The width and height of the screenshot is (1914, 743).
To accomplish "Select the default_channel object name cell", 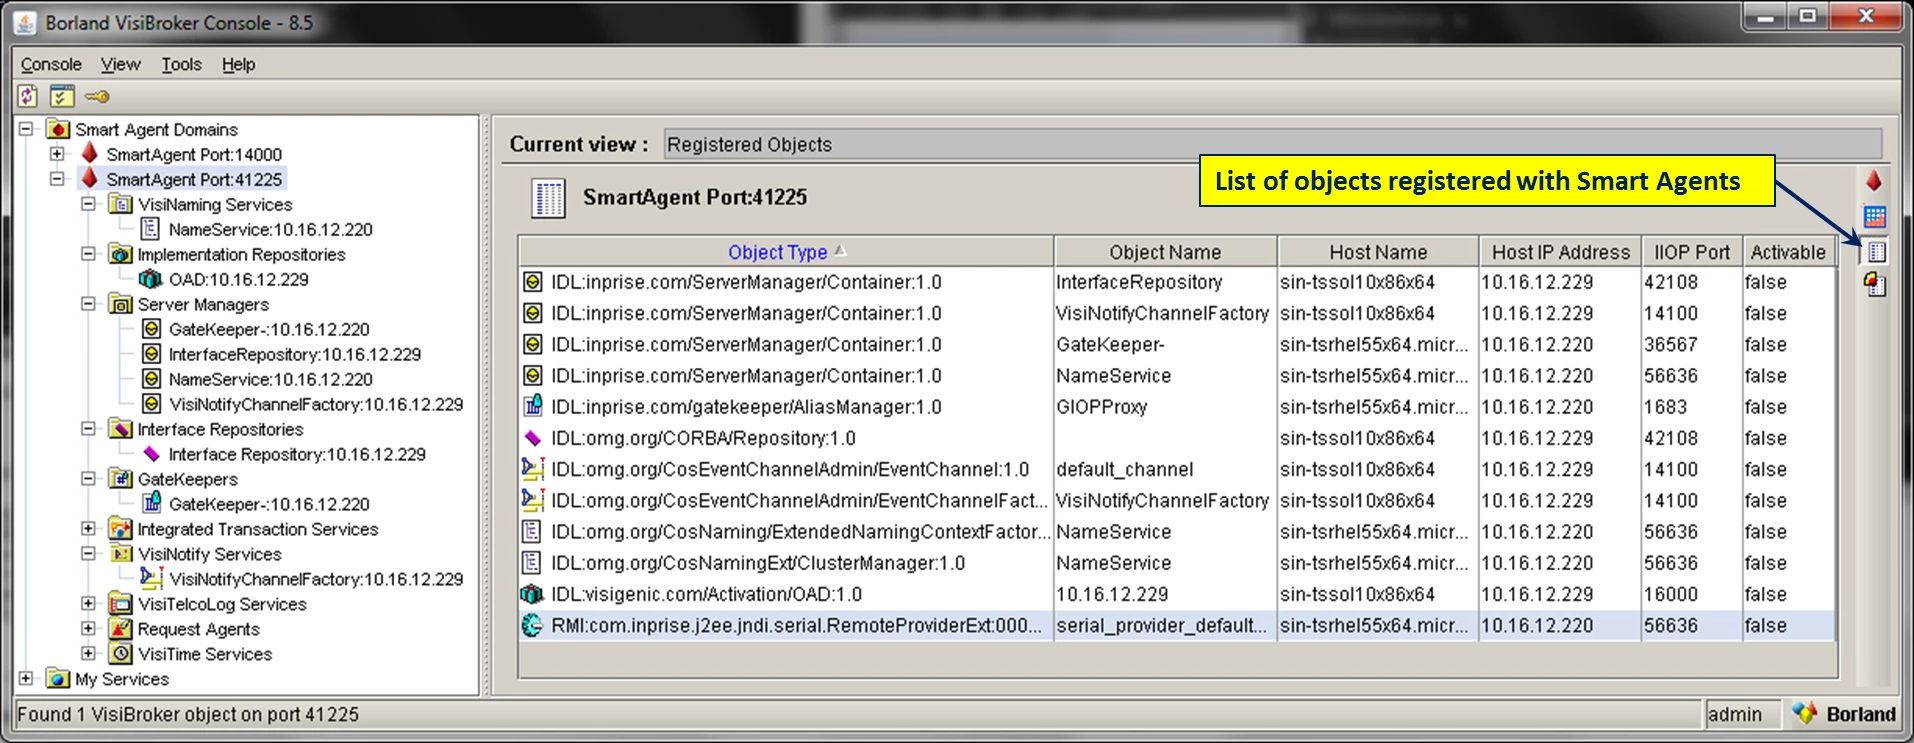I will point(1165,469).
